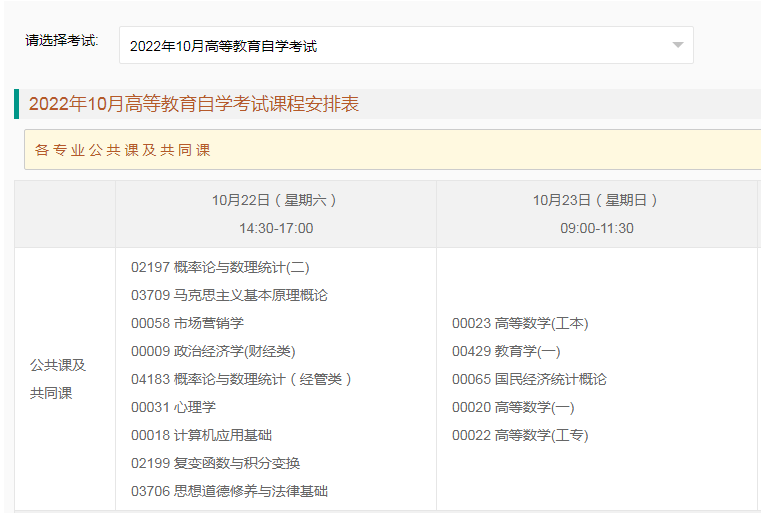Click course 03709 马克思主义基本原理概论
Image resolution: width=761 pixels, height=513 pixels.
[229, 295]
